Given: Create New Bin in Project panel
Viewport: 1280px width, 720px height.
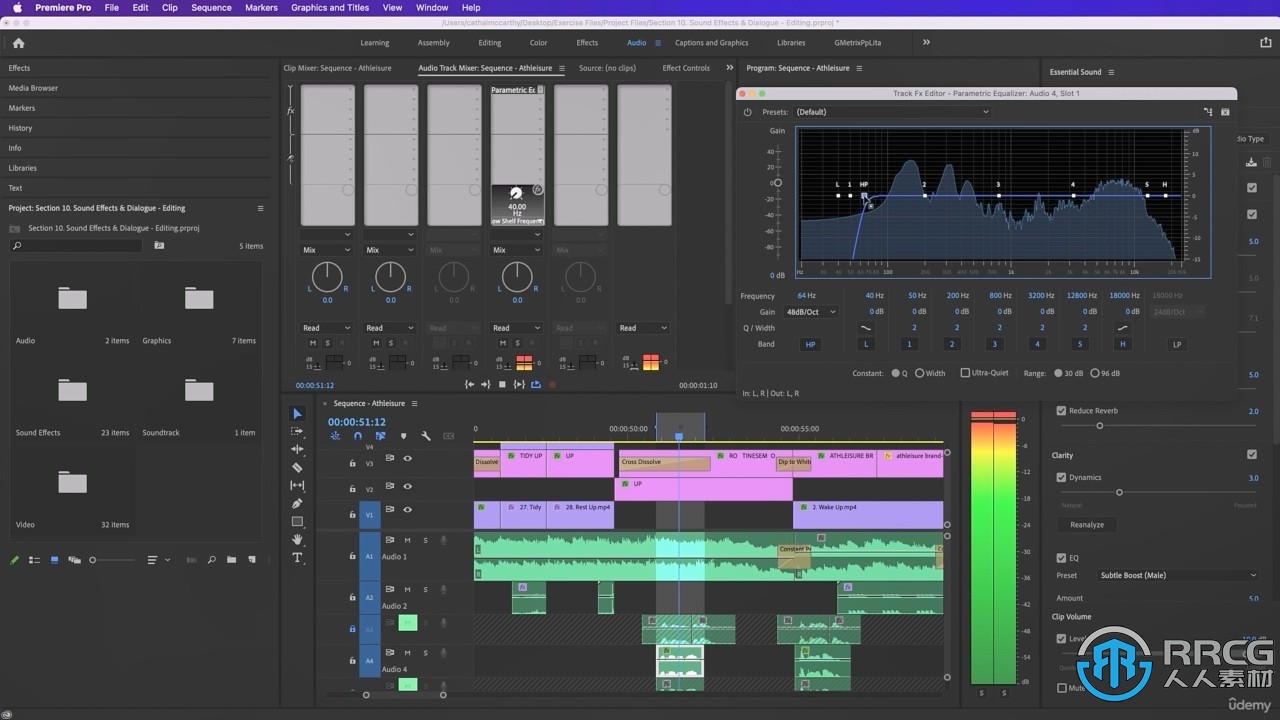Looking at the screenshot, I should [x=231, y=560].
